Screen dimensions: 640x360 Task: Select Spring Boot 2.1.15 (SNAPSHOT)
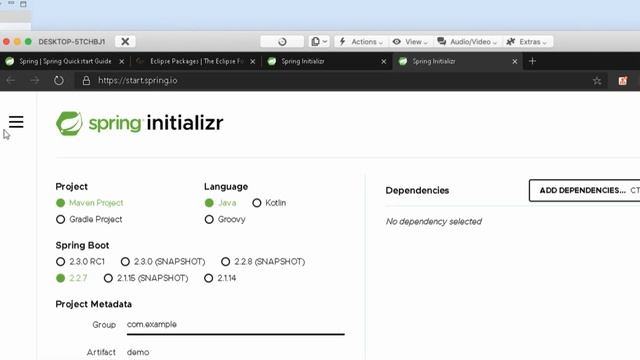tap(108, 278)
